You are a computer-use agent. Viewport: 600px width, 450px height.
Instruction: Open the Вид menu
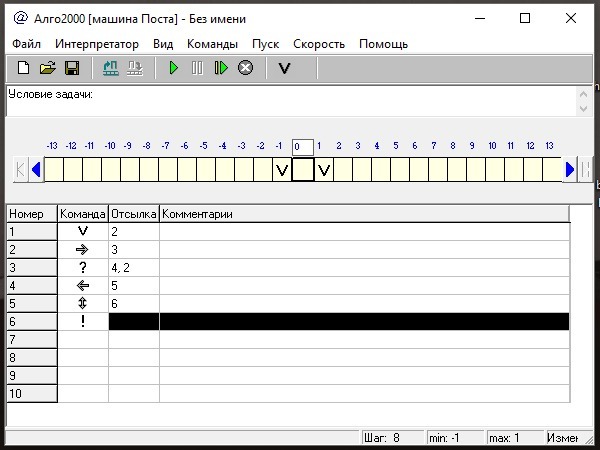pyautogui.click(x=163, y=44)
